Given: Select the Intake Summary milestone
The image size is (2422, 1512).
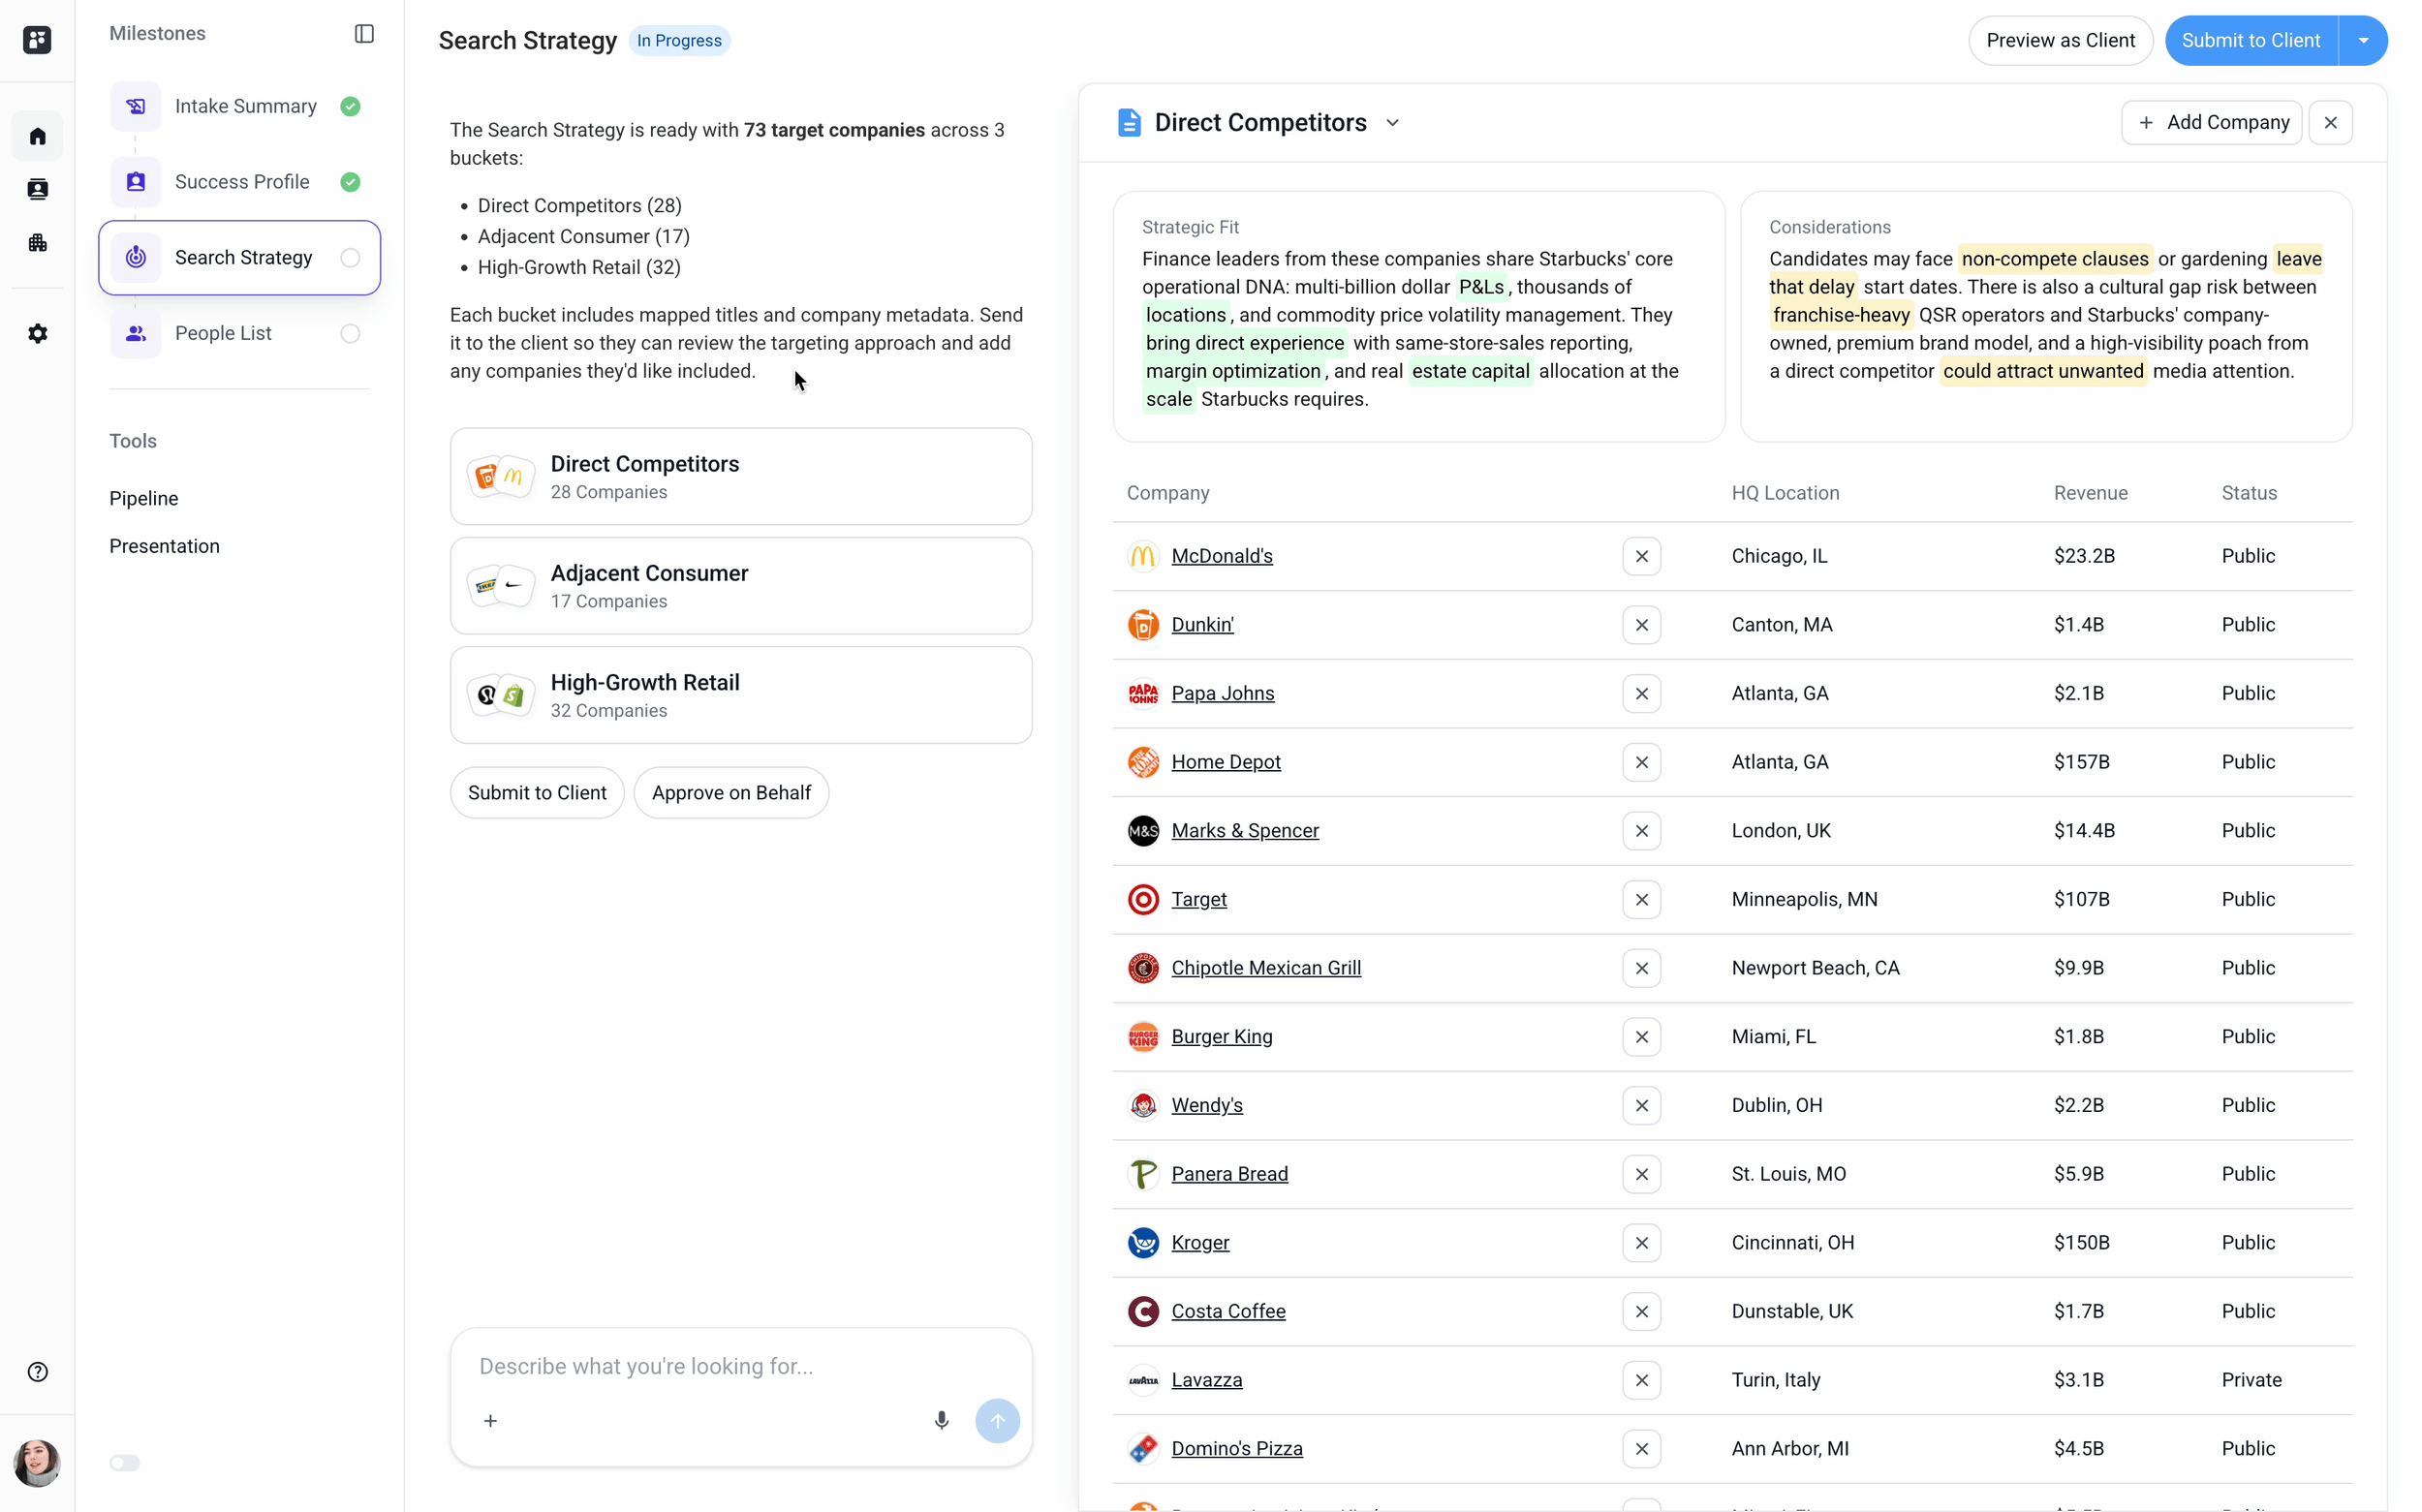Looking at the screenshot, I should [245, 106].
